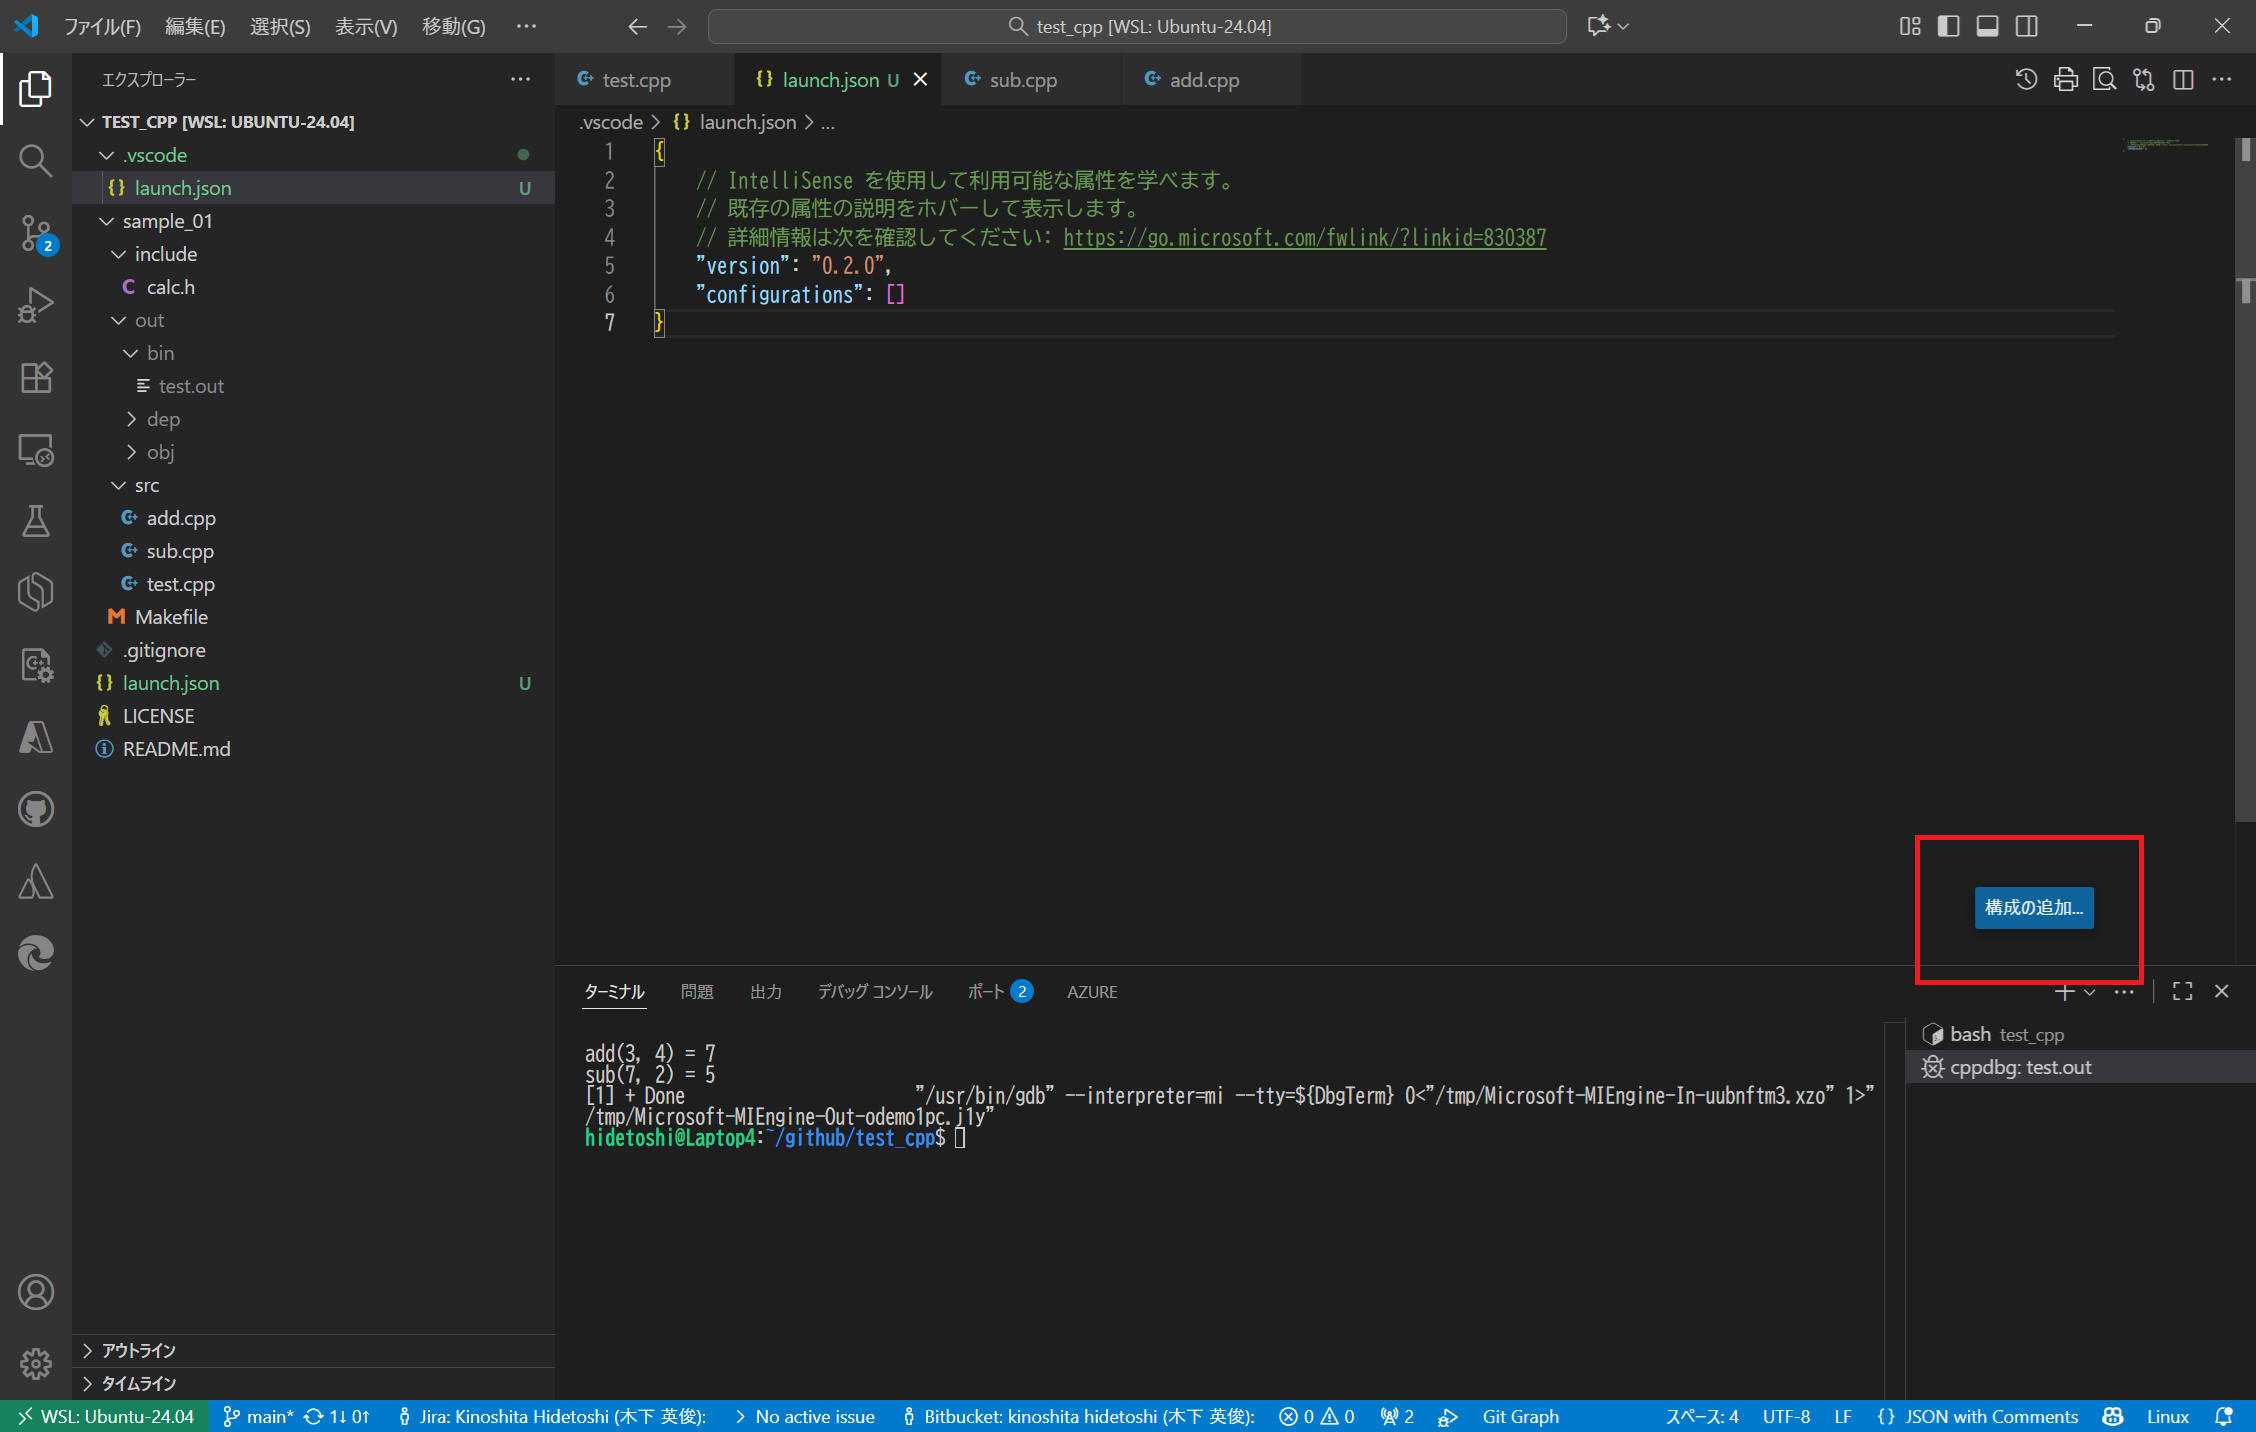Switch to the add.cpp editor tab
The width and height of the screenshot is (2256, 1432).
[1203, 79]
